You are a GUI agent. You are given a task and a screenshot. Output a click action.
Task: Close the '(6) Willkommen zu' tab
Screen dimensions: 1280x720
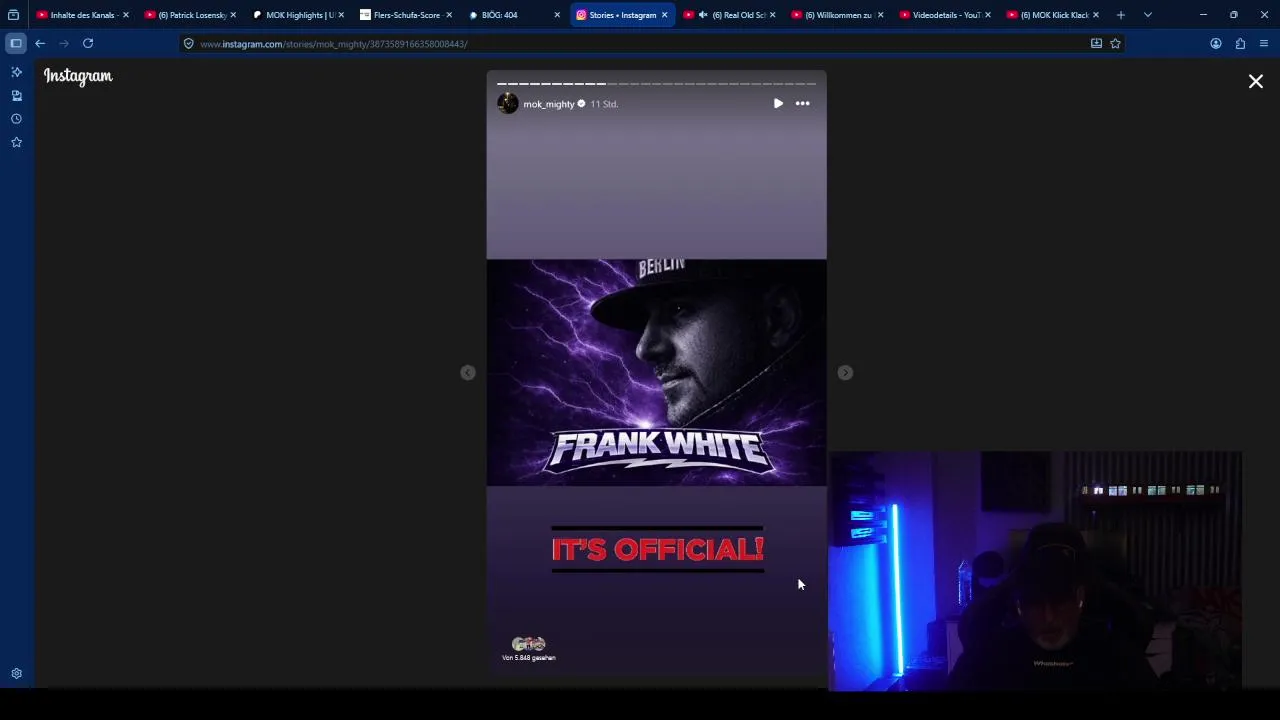(880, 15)
